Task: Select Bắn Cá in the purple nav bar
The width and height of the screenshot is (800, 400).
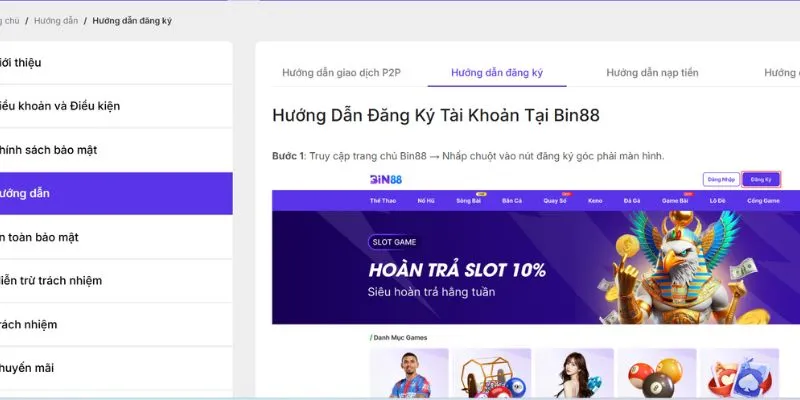Action: (512, 201)
